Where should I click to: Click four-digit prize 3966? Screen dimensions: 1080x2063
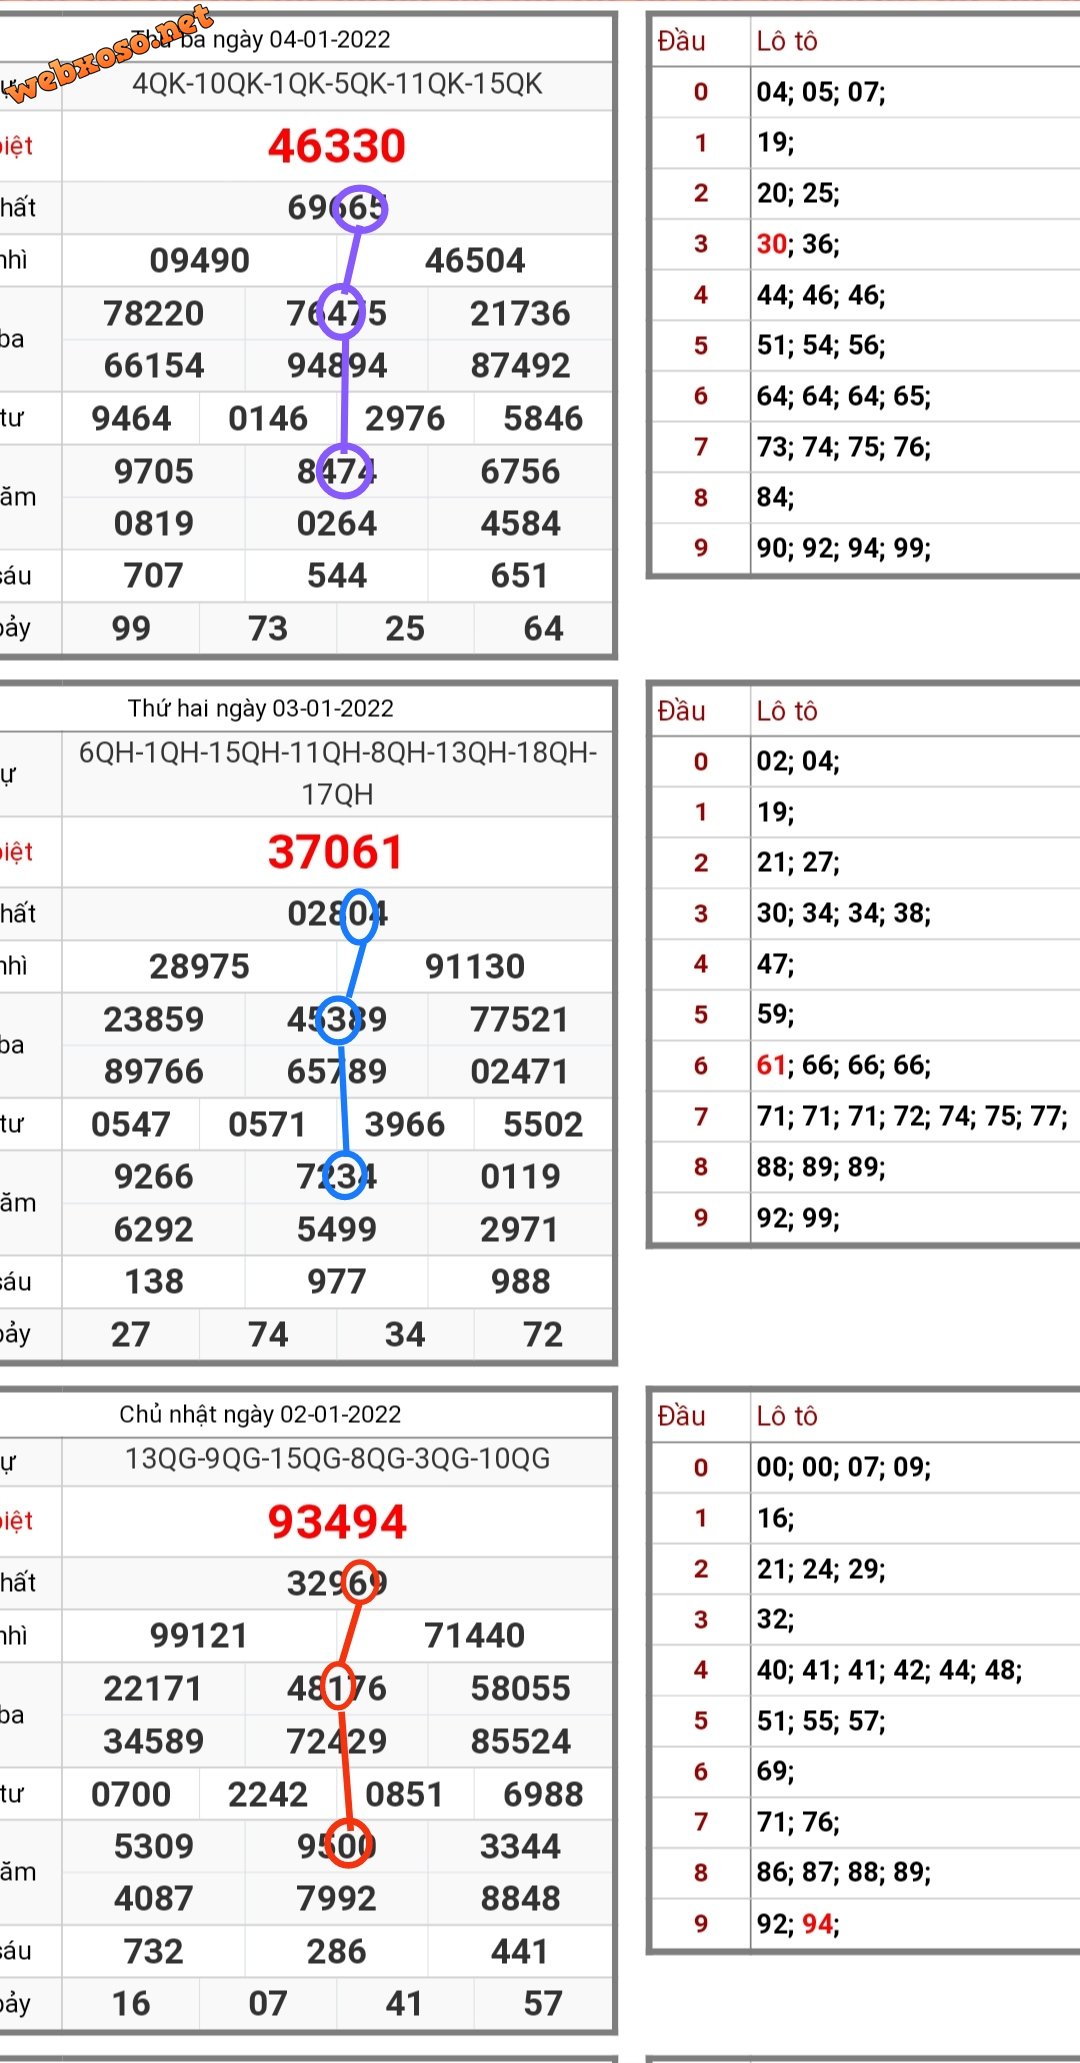[405, 1125]
